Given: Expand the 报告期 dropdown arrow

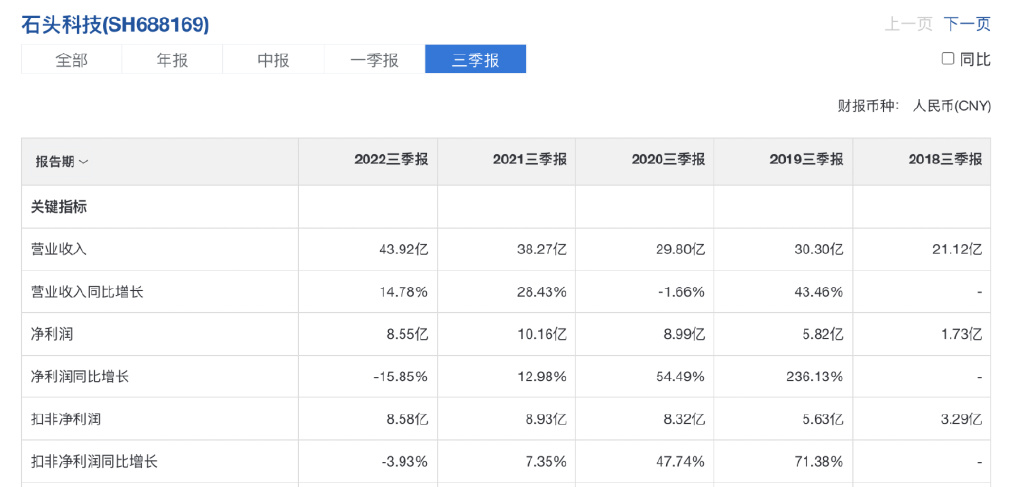Looking at the screenshot, I should coord(83,162).
